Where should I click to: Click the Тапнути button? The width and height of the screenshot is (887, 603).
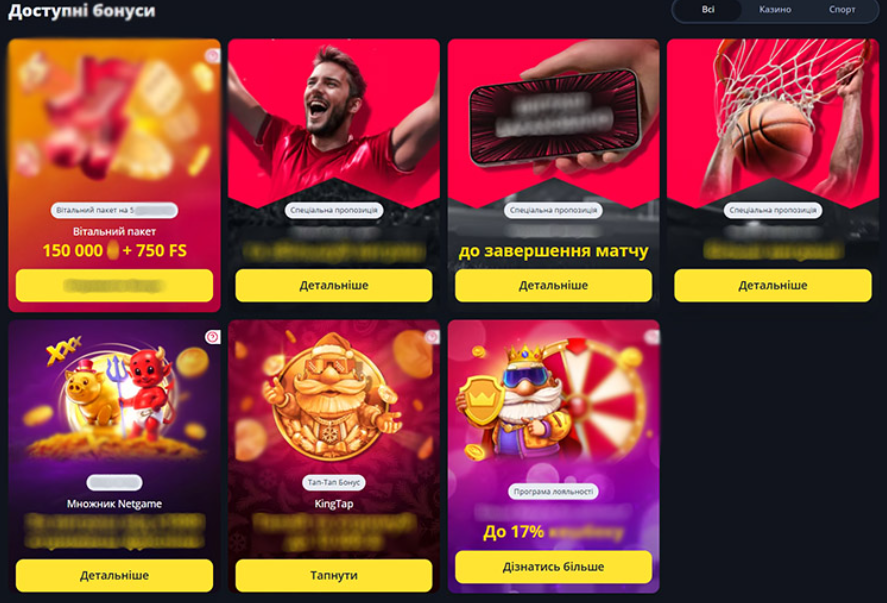click(x=334, y=575)
